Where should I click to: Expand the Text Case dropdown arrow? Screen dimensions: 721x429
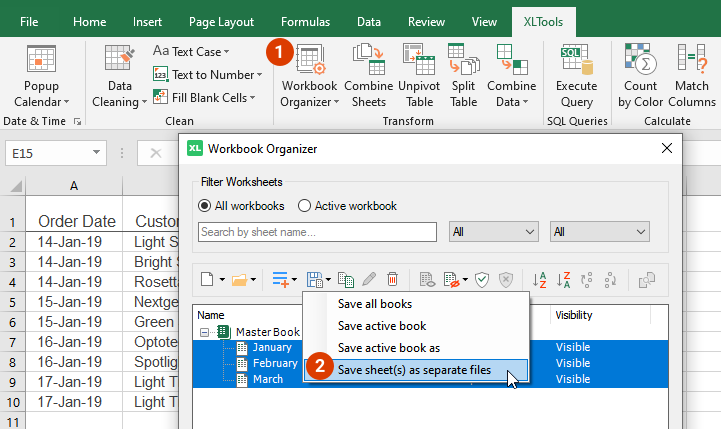click(226, 52)
